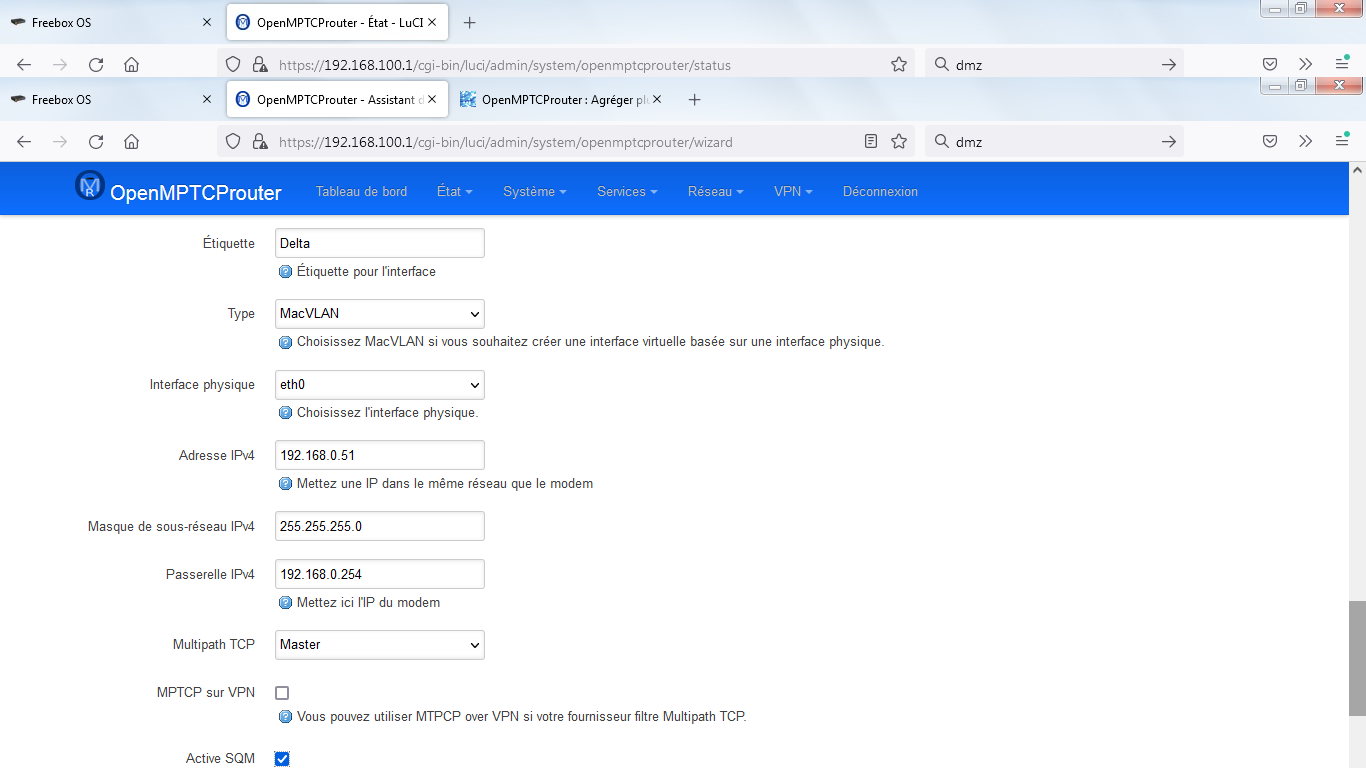Close the 'OpenMPTCProuter - État - LuCI' tab
Screen dimensions: 1366x768
pos(432,22)
